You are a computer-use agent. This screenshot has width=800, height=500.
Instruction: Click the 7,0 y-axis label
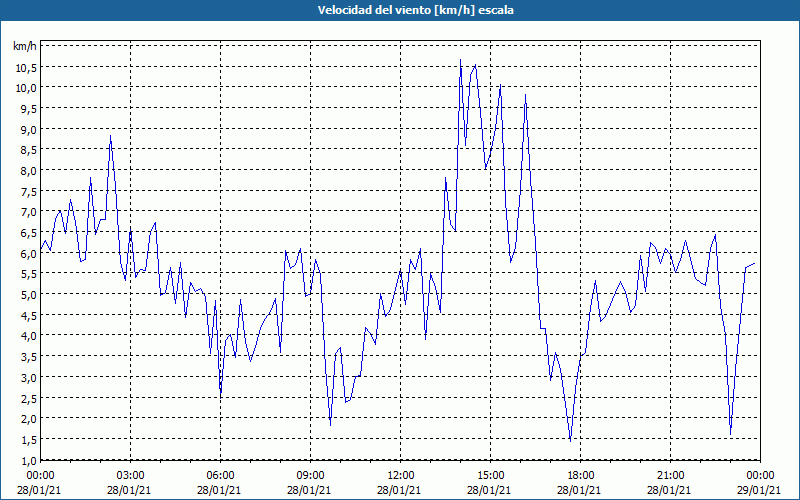pos(29,212)
